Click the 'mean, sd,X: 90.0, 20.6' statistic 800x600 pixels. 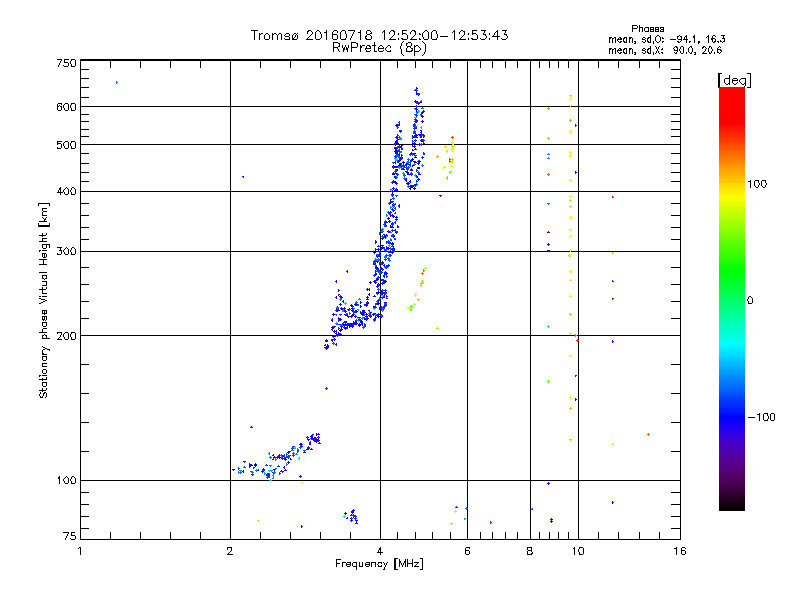coord(665,50)
